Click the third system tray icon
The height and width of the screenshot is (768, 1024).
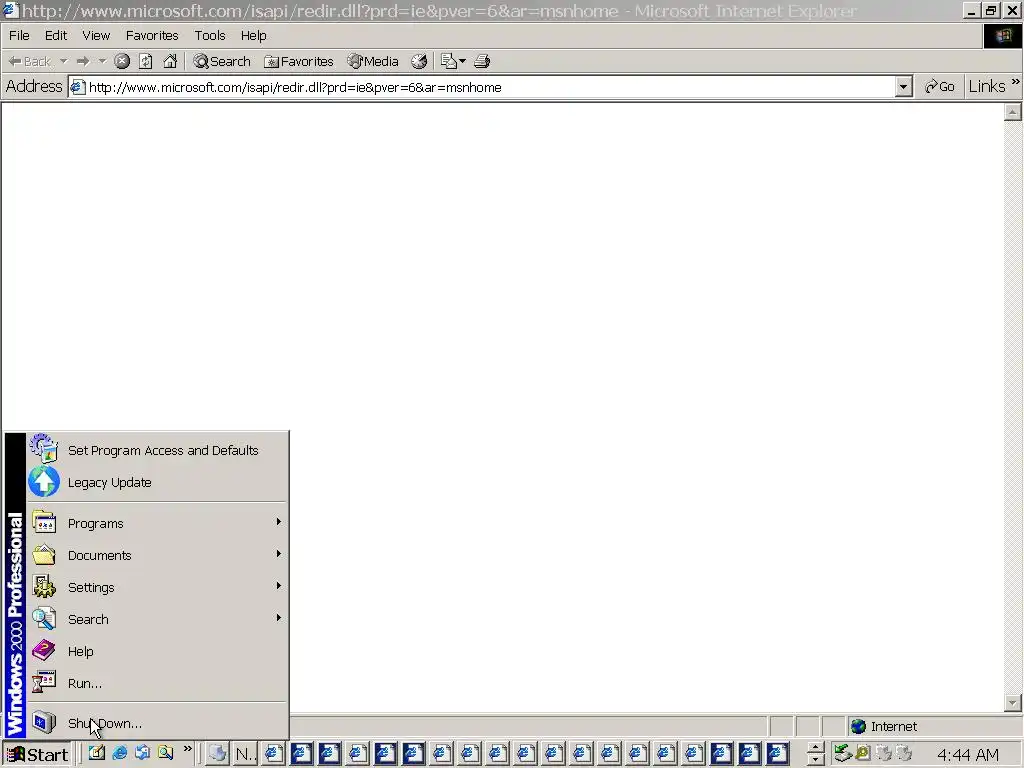click(884, 754)
